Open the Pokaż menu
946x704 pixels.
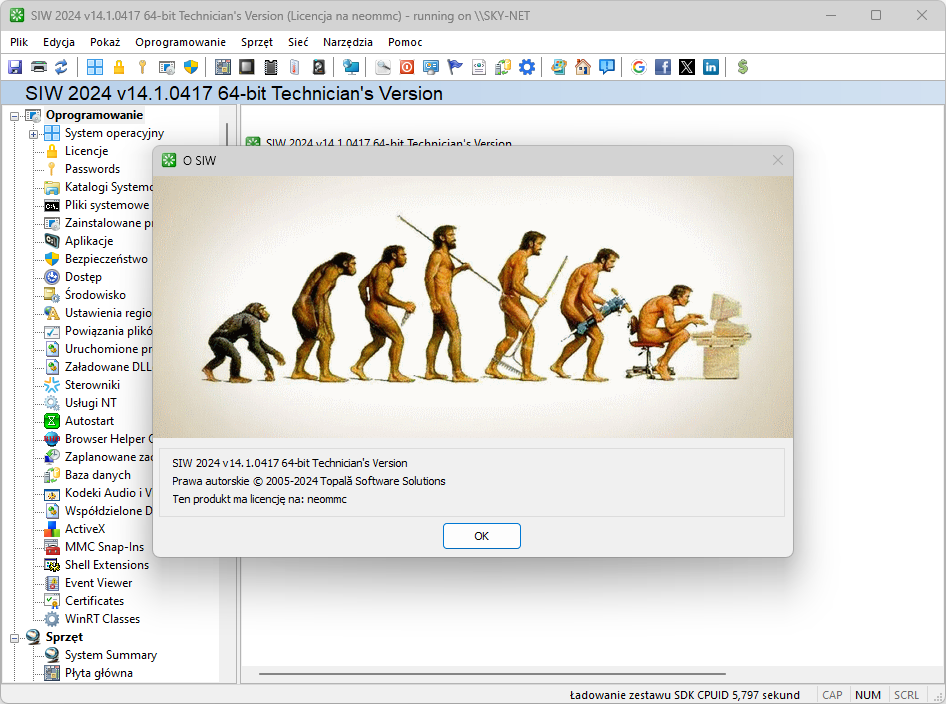pos(105,42)
